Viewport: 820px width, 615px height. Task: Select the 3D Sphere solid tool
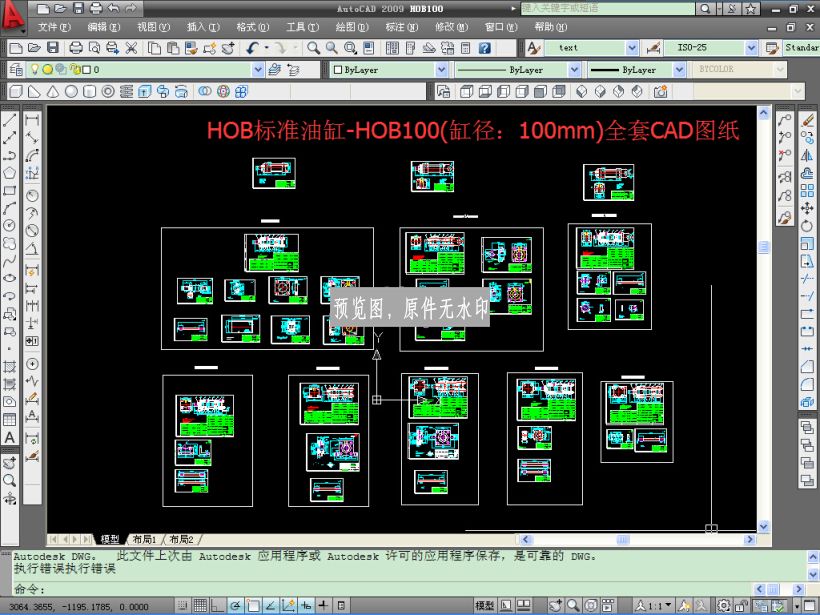pyautogui.click(x=71, y=92)
